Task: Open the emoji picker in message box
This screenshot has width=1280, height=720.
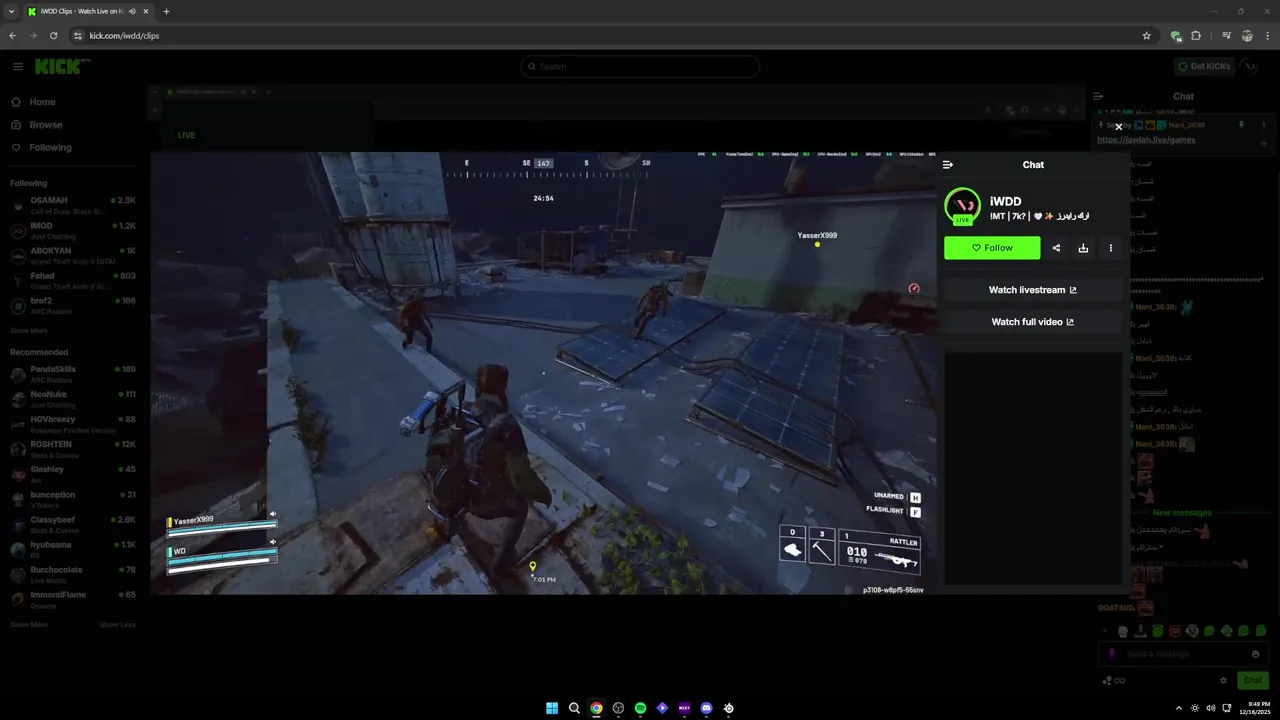Action: click(x=1255, y=654)
